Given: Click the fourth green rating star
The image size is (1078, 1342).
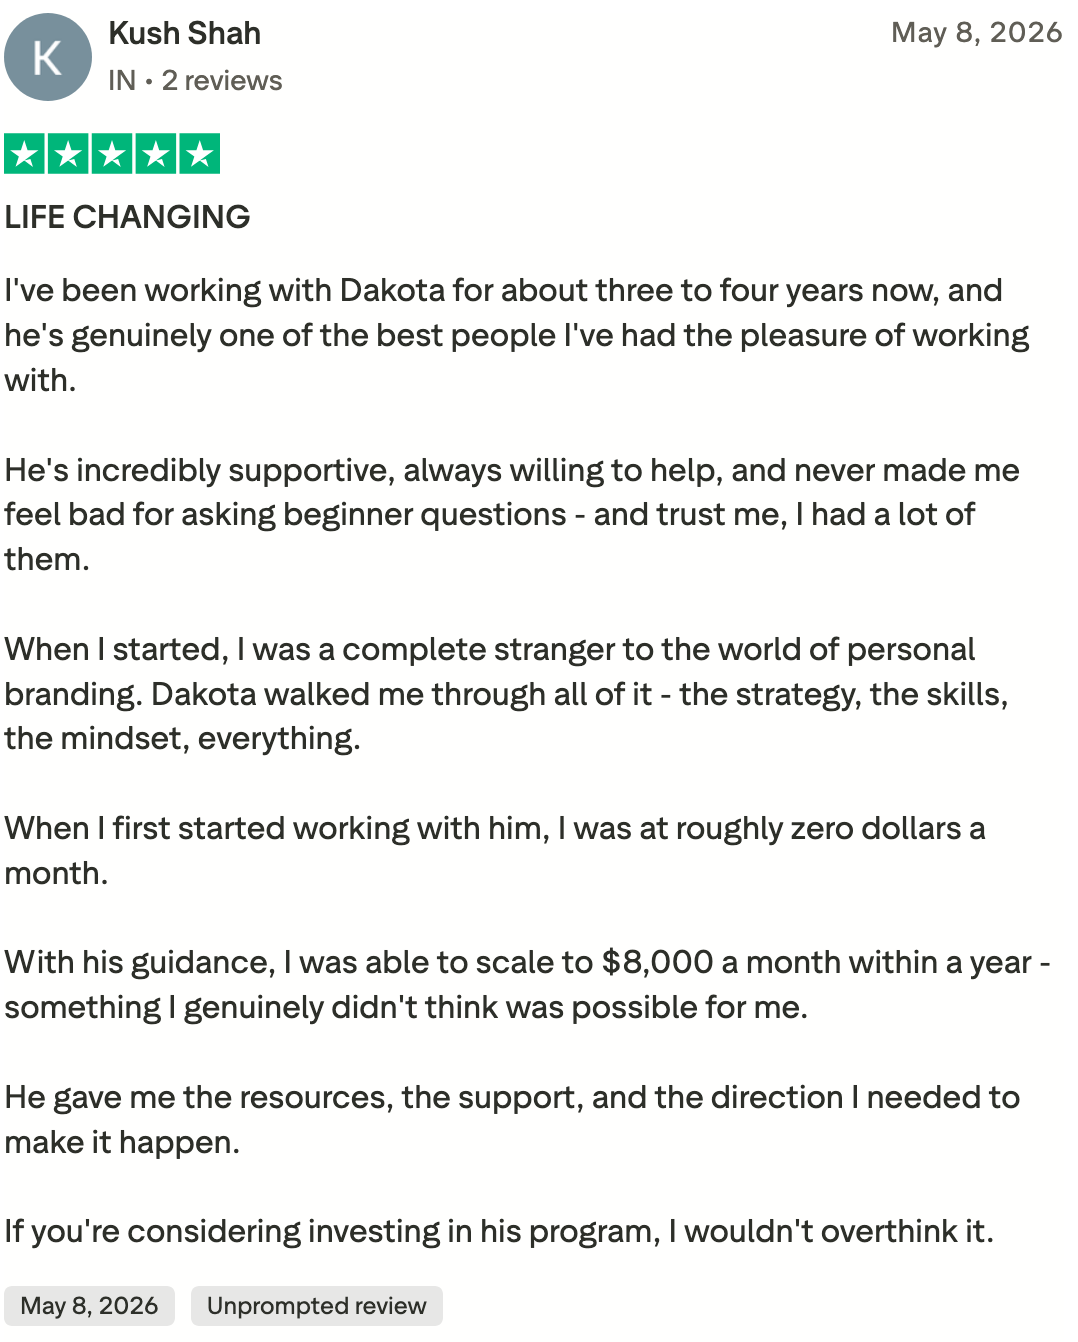Looking at the screenshot, I should pos(156,154).
